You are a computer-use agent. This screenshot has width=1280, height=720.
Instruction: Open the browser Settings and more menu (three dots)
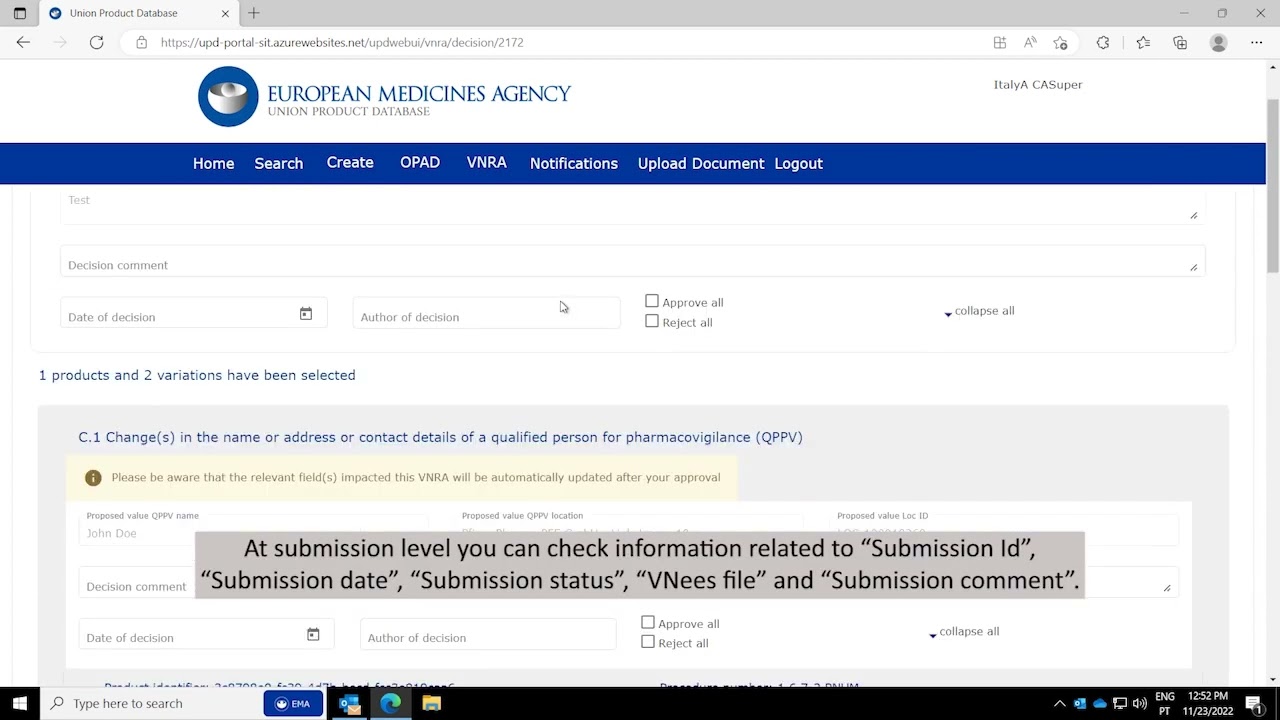(x=1256, y=42)
